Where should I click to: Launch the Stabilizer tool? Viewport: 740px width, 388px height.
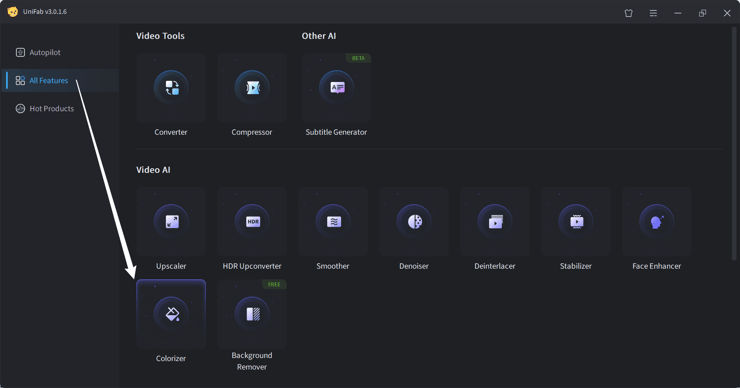point(576,221)
